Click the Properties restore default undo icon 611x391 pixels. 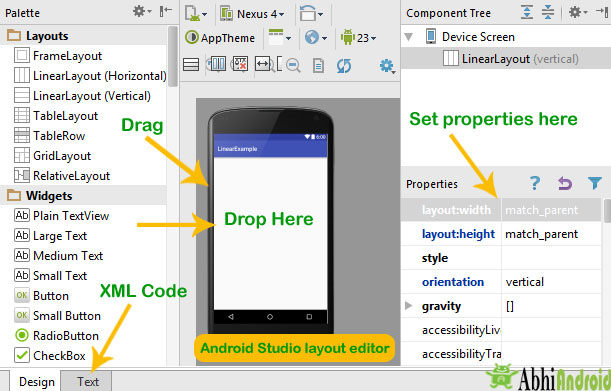(565, 183)
